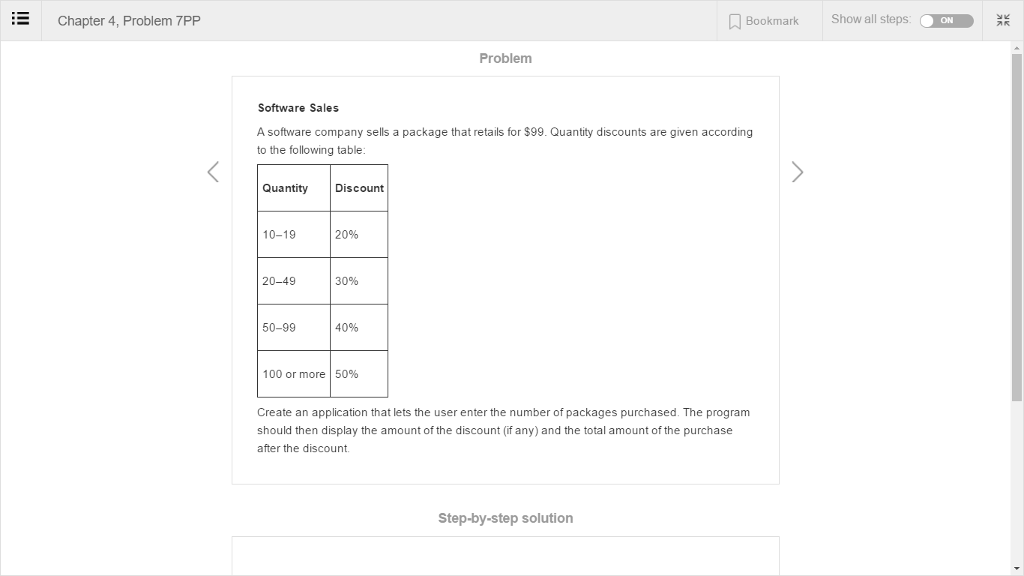Advance to the next problem with the right arrow

pyautogui.click(x=797, y=171)
